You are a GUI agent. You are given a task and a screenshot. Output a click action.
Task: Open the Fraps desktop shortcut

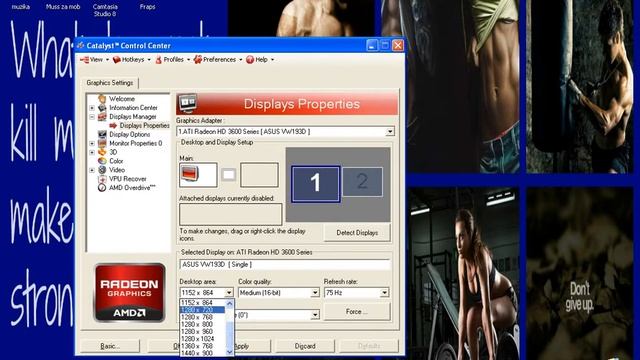coord(147,7)
